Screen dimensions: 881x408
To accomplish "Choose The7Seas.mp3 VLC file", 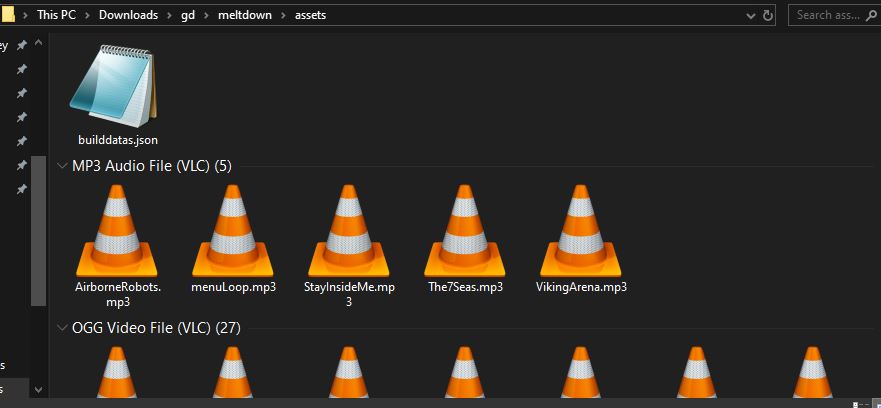I will coord(465,239).
